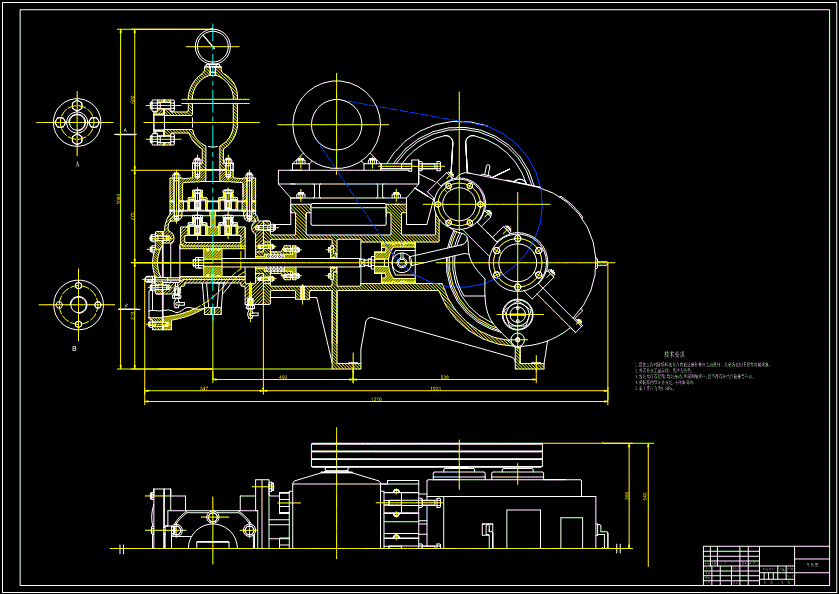Click the 1370 overall length dimension text
The image size is (839, 594).
click(376, 399)
